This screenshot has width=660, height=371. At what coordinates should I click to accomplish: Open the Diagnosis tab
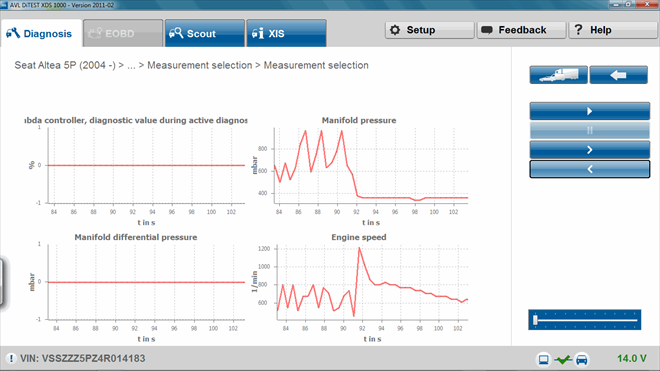41,33
